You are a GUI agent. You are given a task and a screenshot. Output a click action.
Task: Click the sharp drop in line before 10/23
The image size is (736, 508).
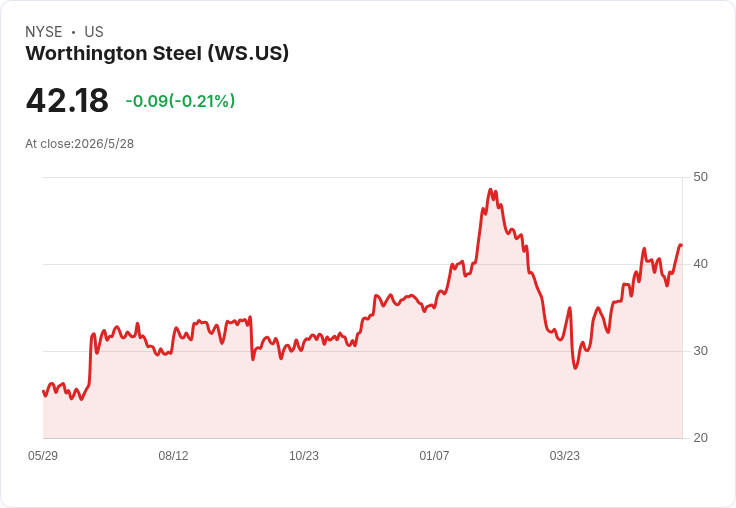(x=252, y=339)
